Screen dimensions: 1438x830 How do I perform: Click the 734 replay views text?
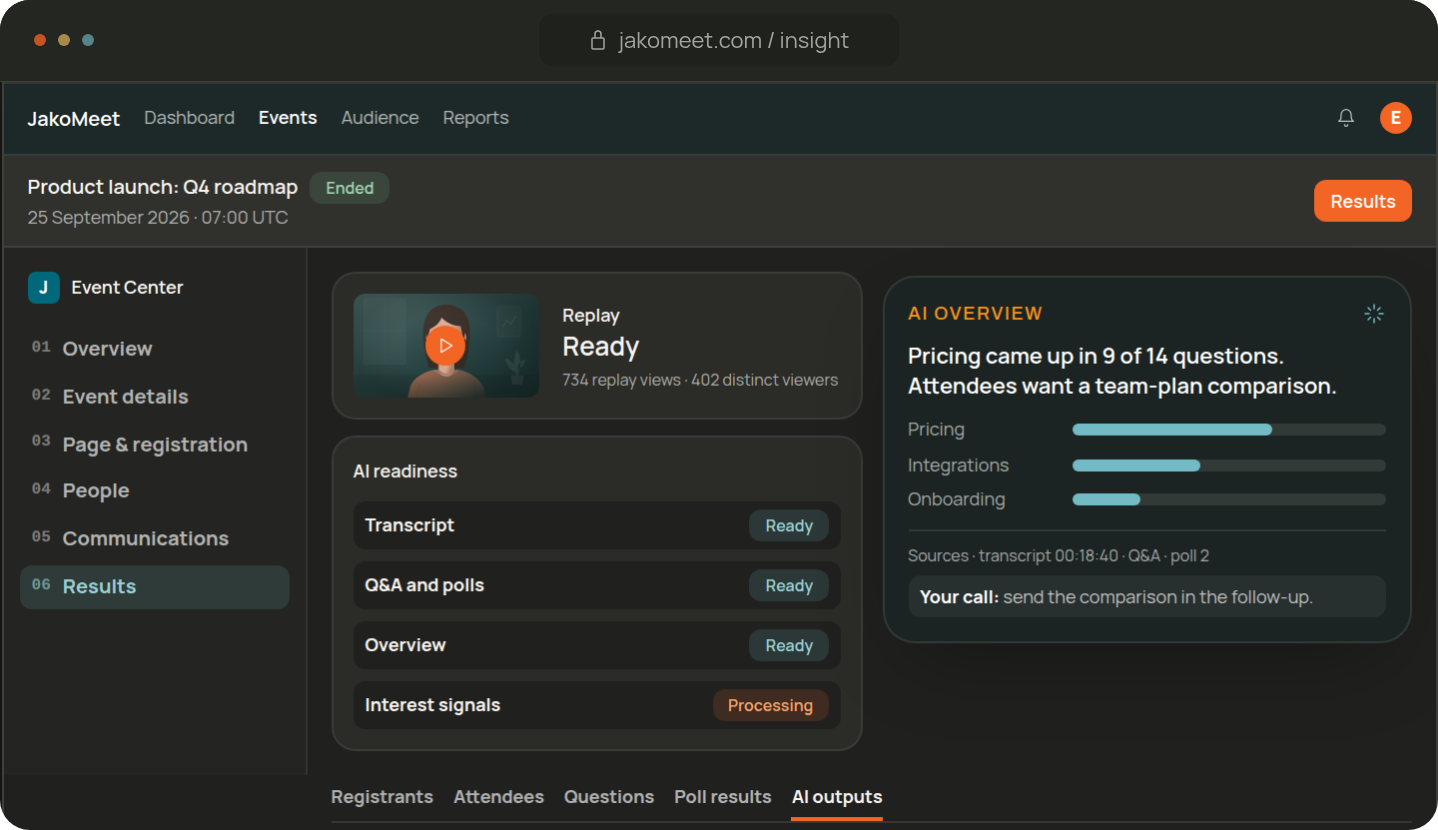point(621,380)
